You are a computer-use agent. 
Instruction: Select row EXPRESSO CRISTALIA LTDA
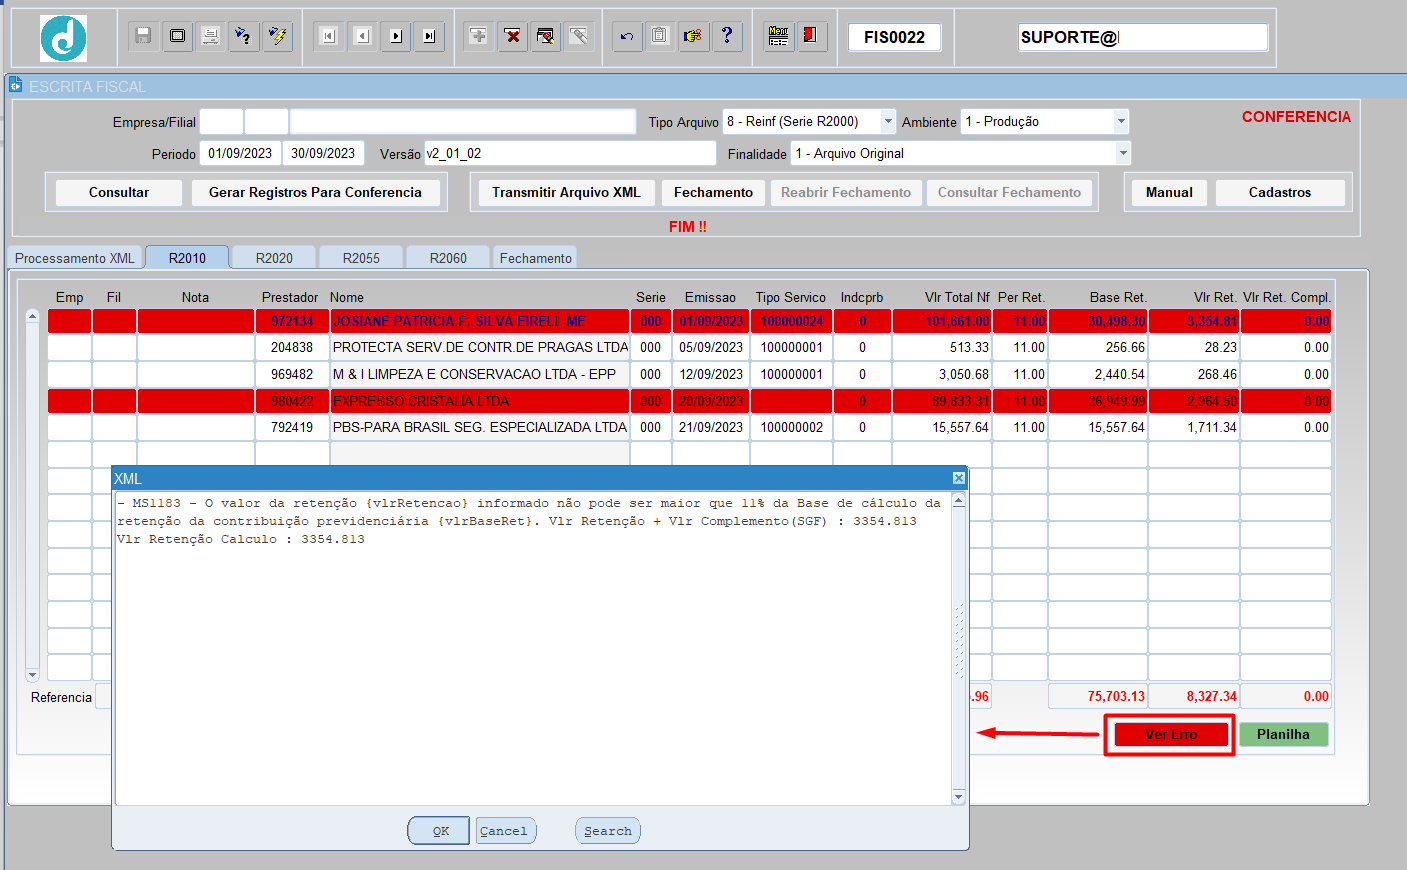point(689,401)
